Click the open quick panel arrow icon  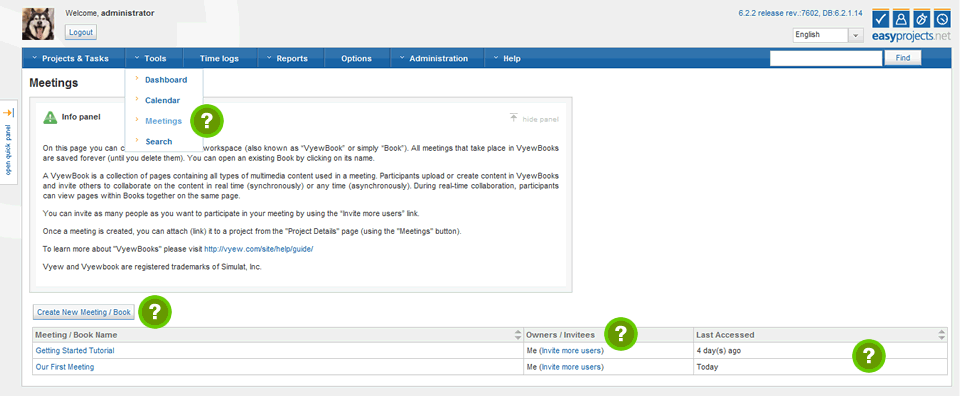tap(8, 113)
